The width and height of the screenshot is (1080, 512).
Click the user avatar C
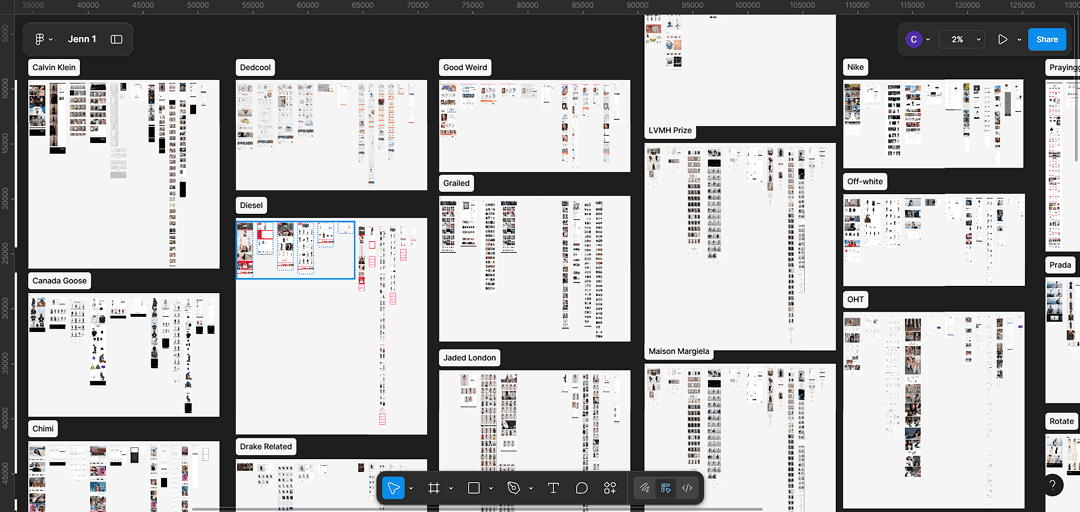click(x=913, y=39)
